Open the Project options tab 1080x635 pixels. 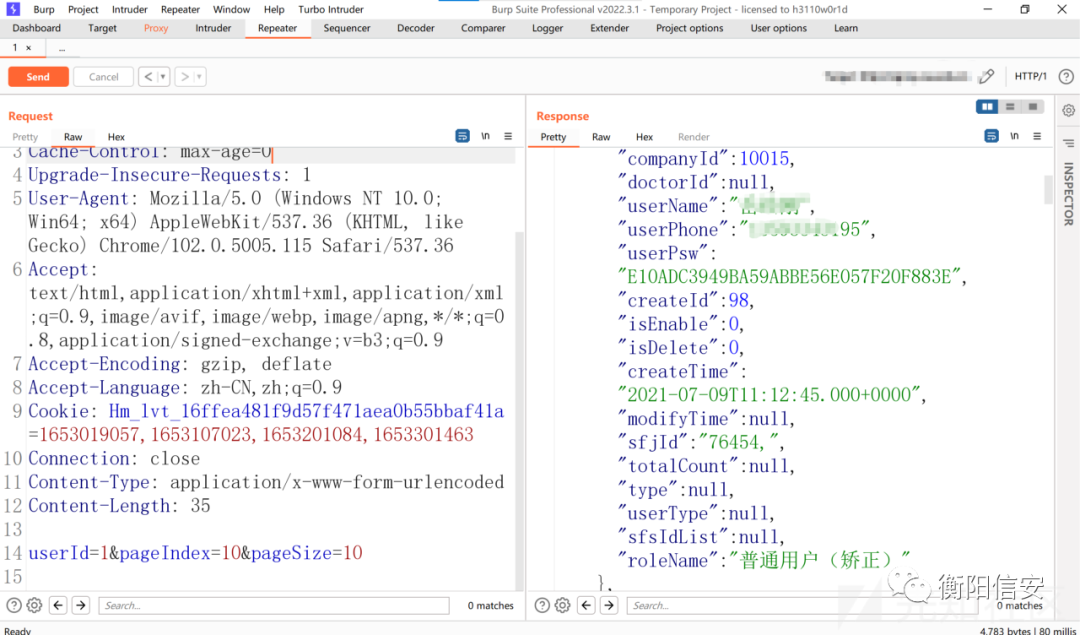point(689,28)
